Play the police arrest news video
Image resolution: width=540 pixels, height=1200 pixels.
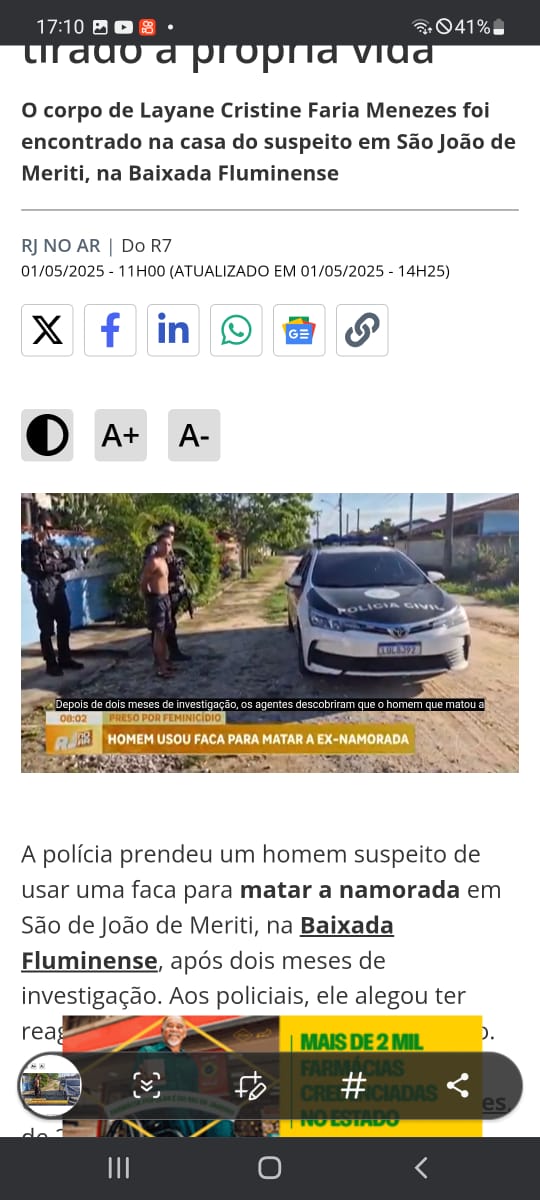point(270,633)
